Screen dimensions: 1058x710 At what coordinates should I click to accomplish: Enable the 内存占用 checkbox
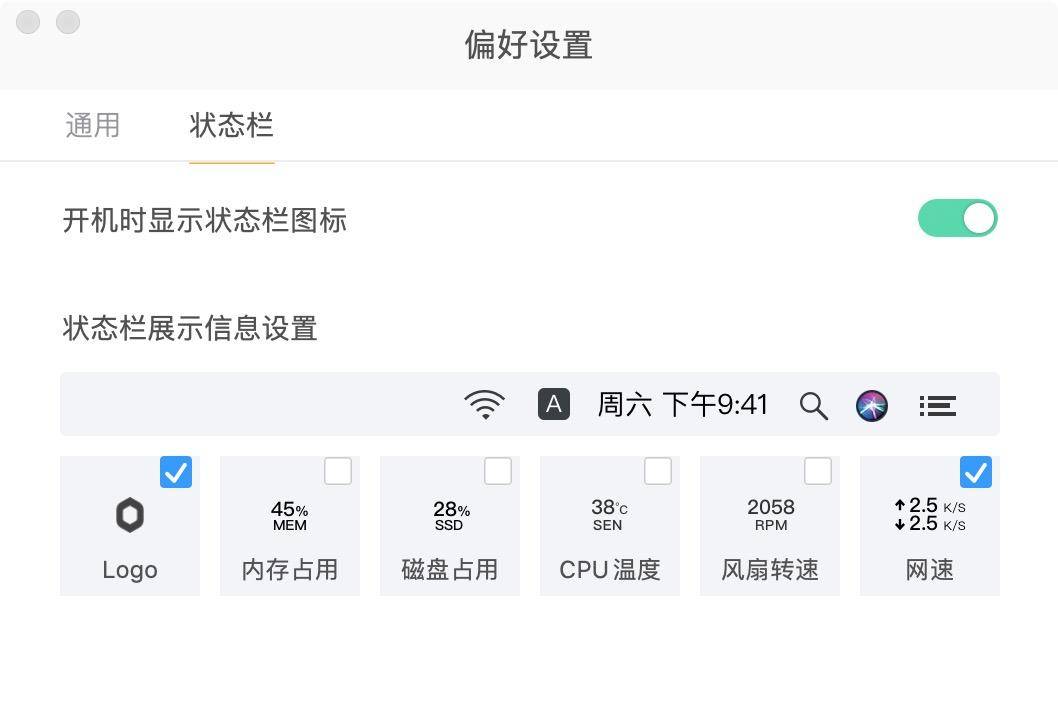(x=337, y=471)
